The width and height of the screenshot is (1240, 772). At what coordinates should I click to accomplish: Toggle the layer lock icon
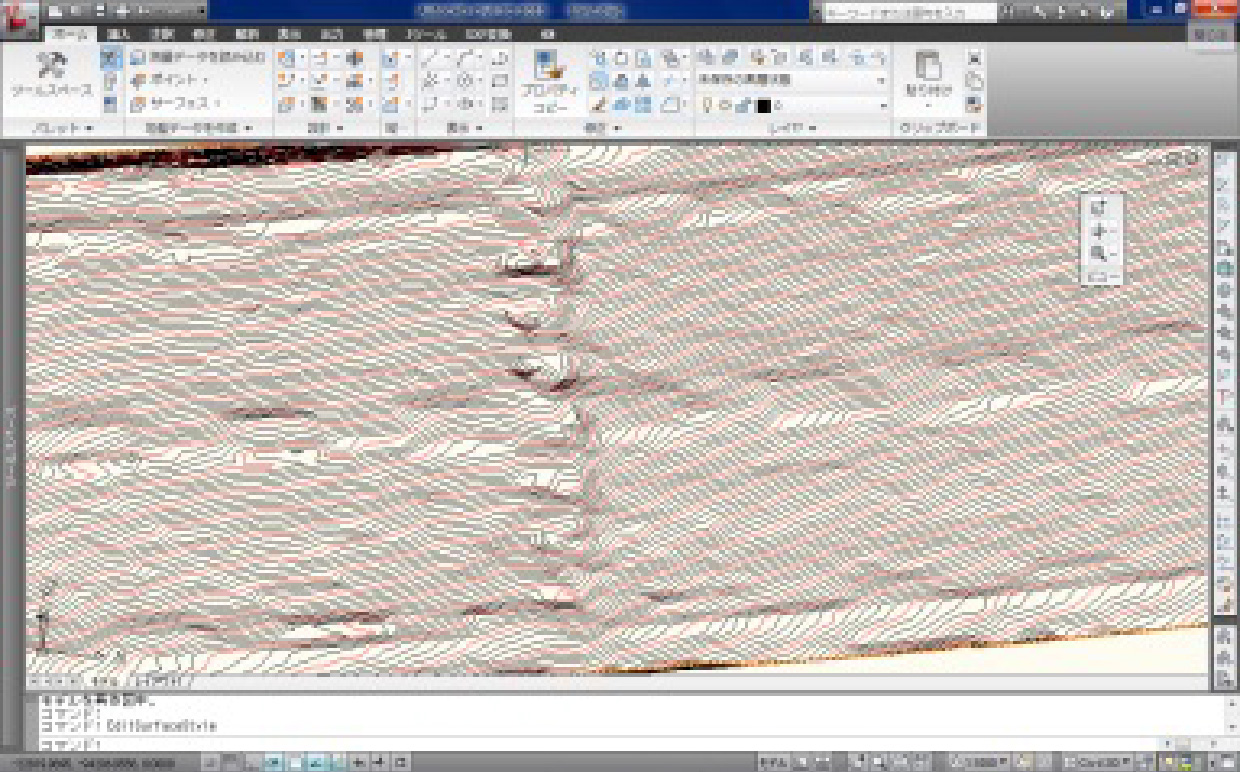click(742, 105)
